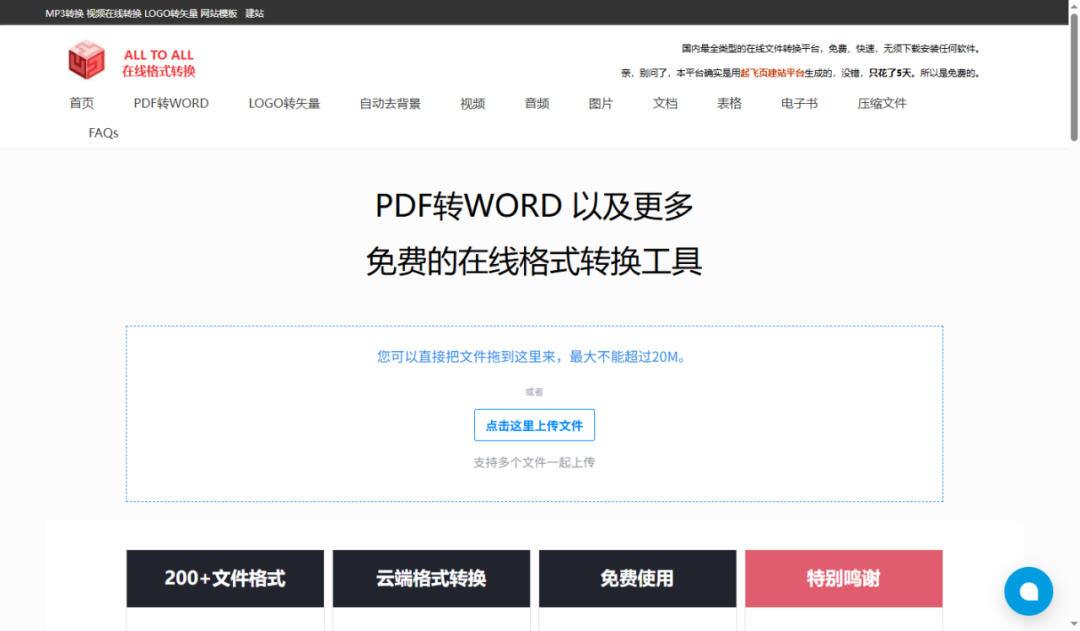The height and width of the screenshot is (631, 1080).
Task: Switch to the 音频 conversion category
Action: (x=536, y=102)
